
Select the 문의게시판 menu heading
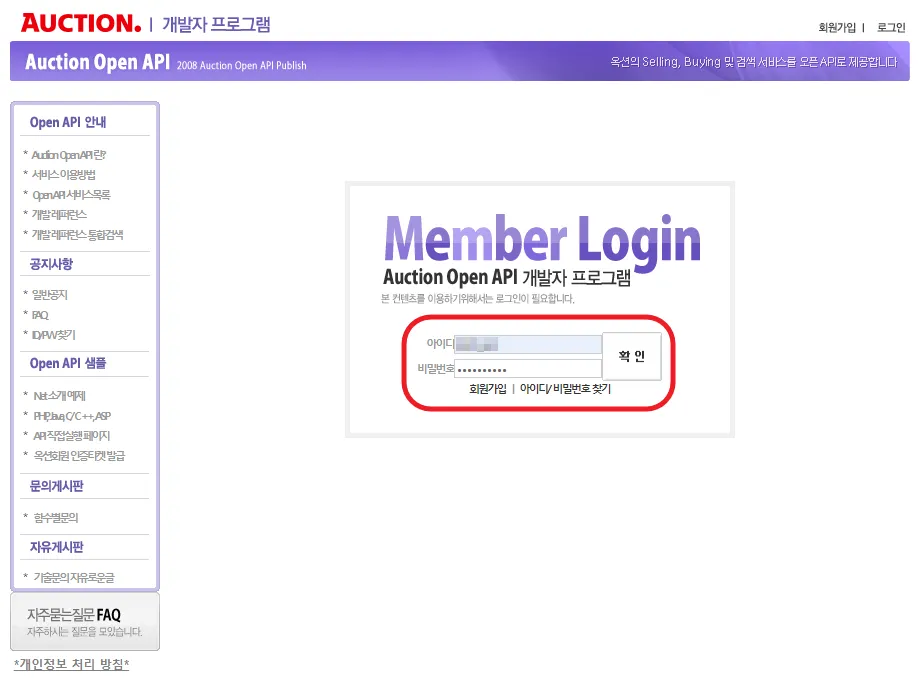tap(56, 486)
